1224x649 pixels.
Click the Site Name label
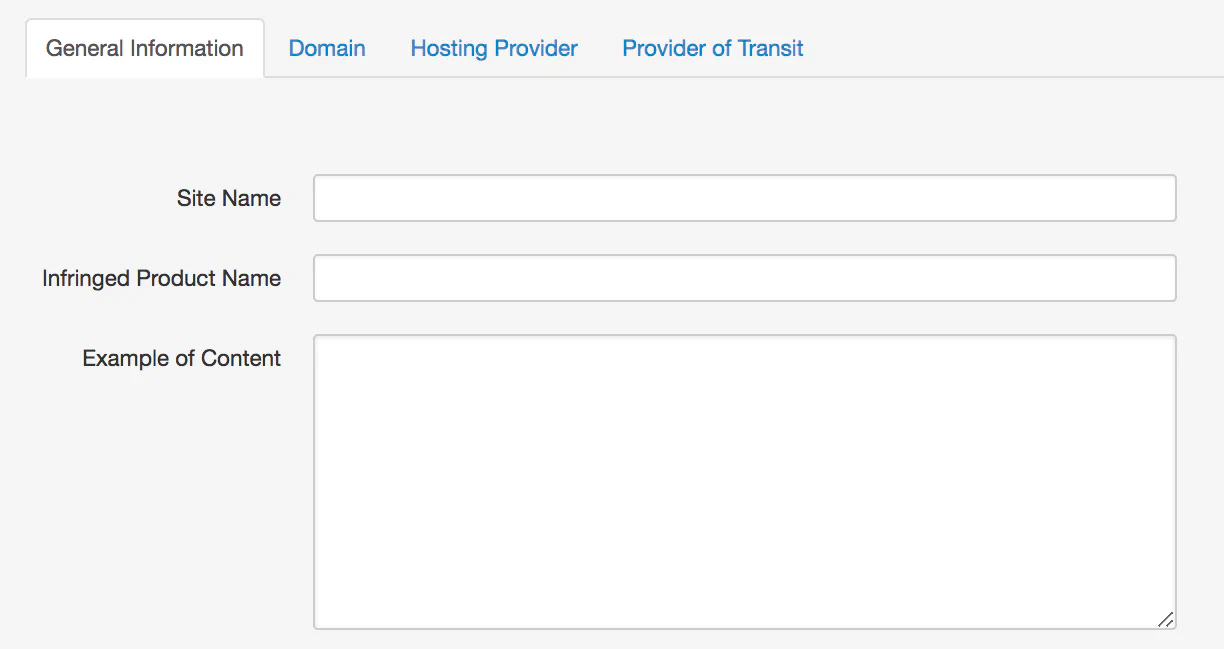228,198
